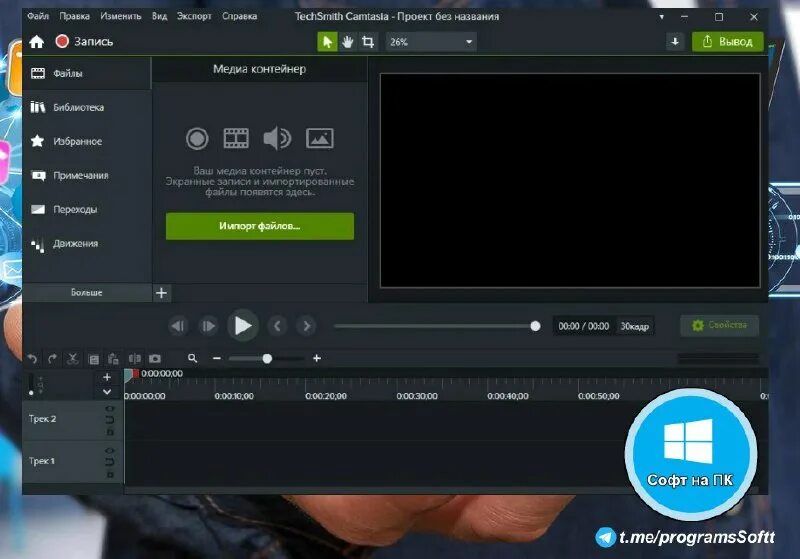The width and height of the screenshot is (800, 559).
Task: Click the timeline zoom slider handle
Action: click(x=267, y=359)
